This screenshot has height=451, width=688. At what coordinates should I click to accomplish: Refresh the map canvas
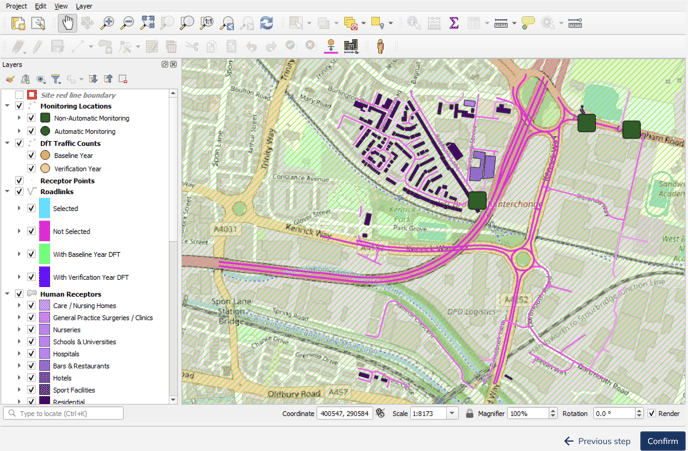[x=266, y=23]
